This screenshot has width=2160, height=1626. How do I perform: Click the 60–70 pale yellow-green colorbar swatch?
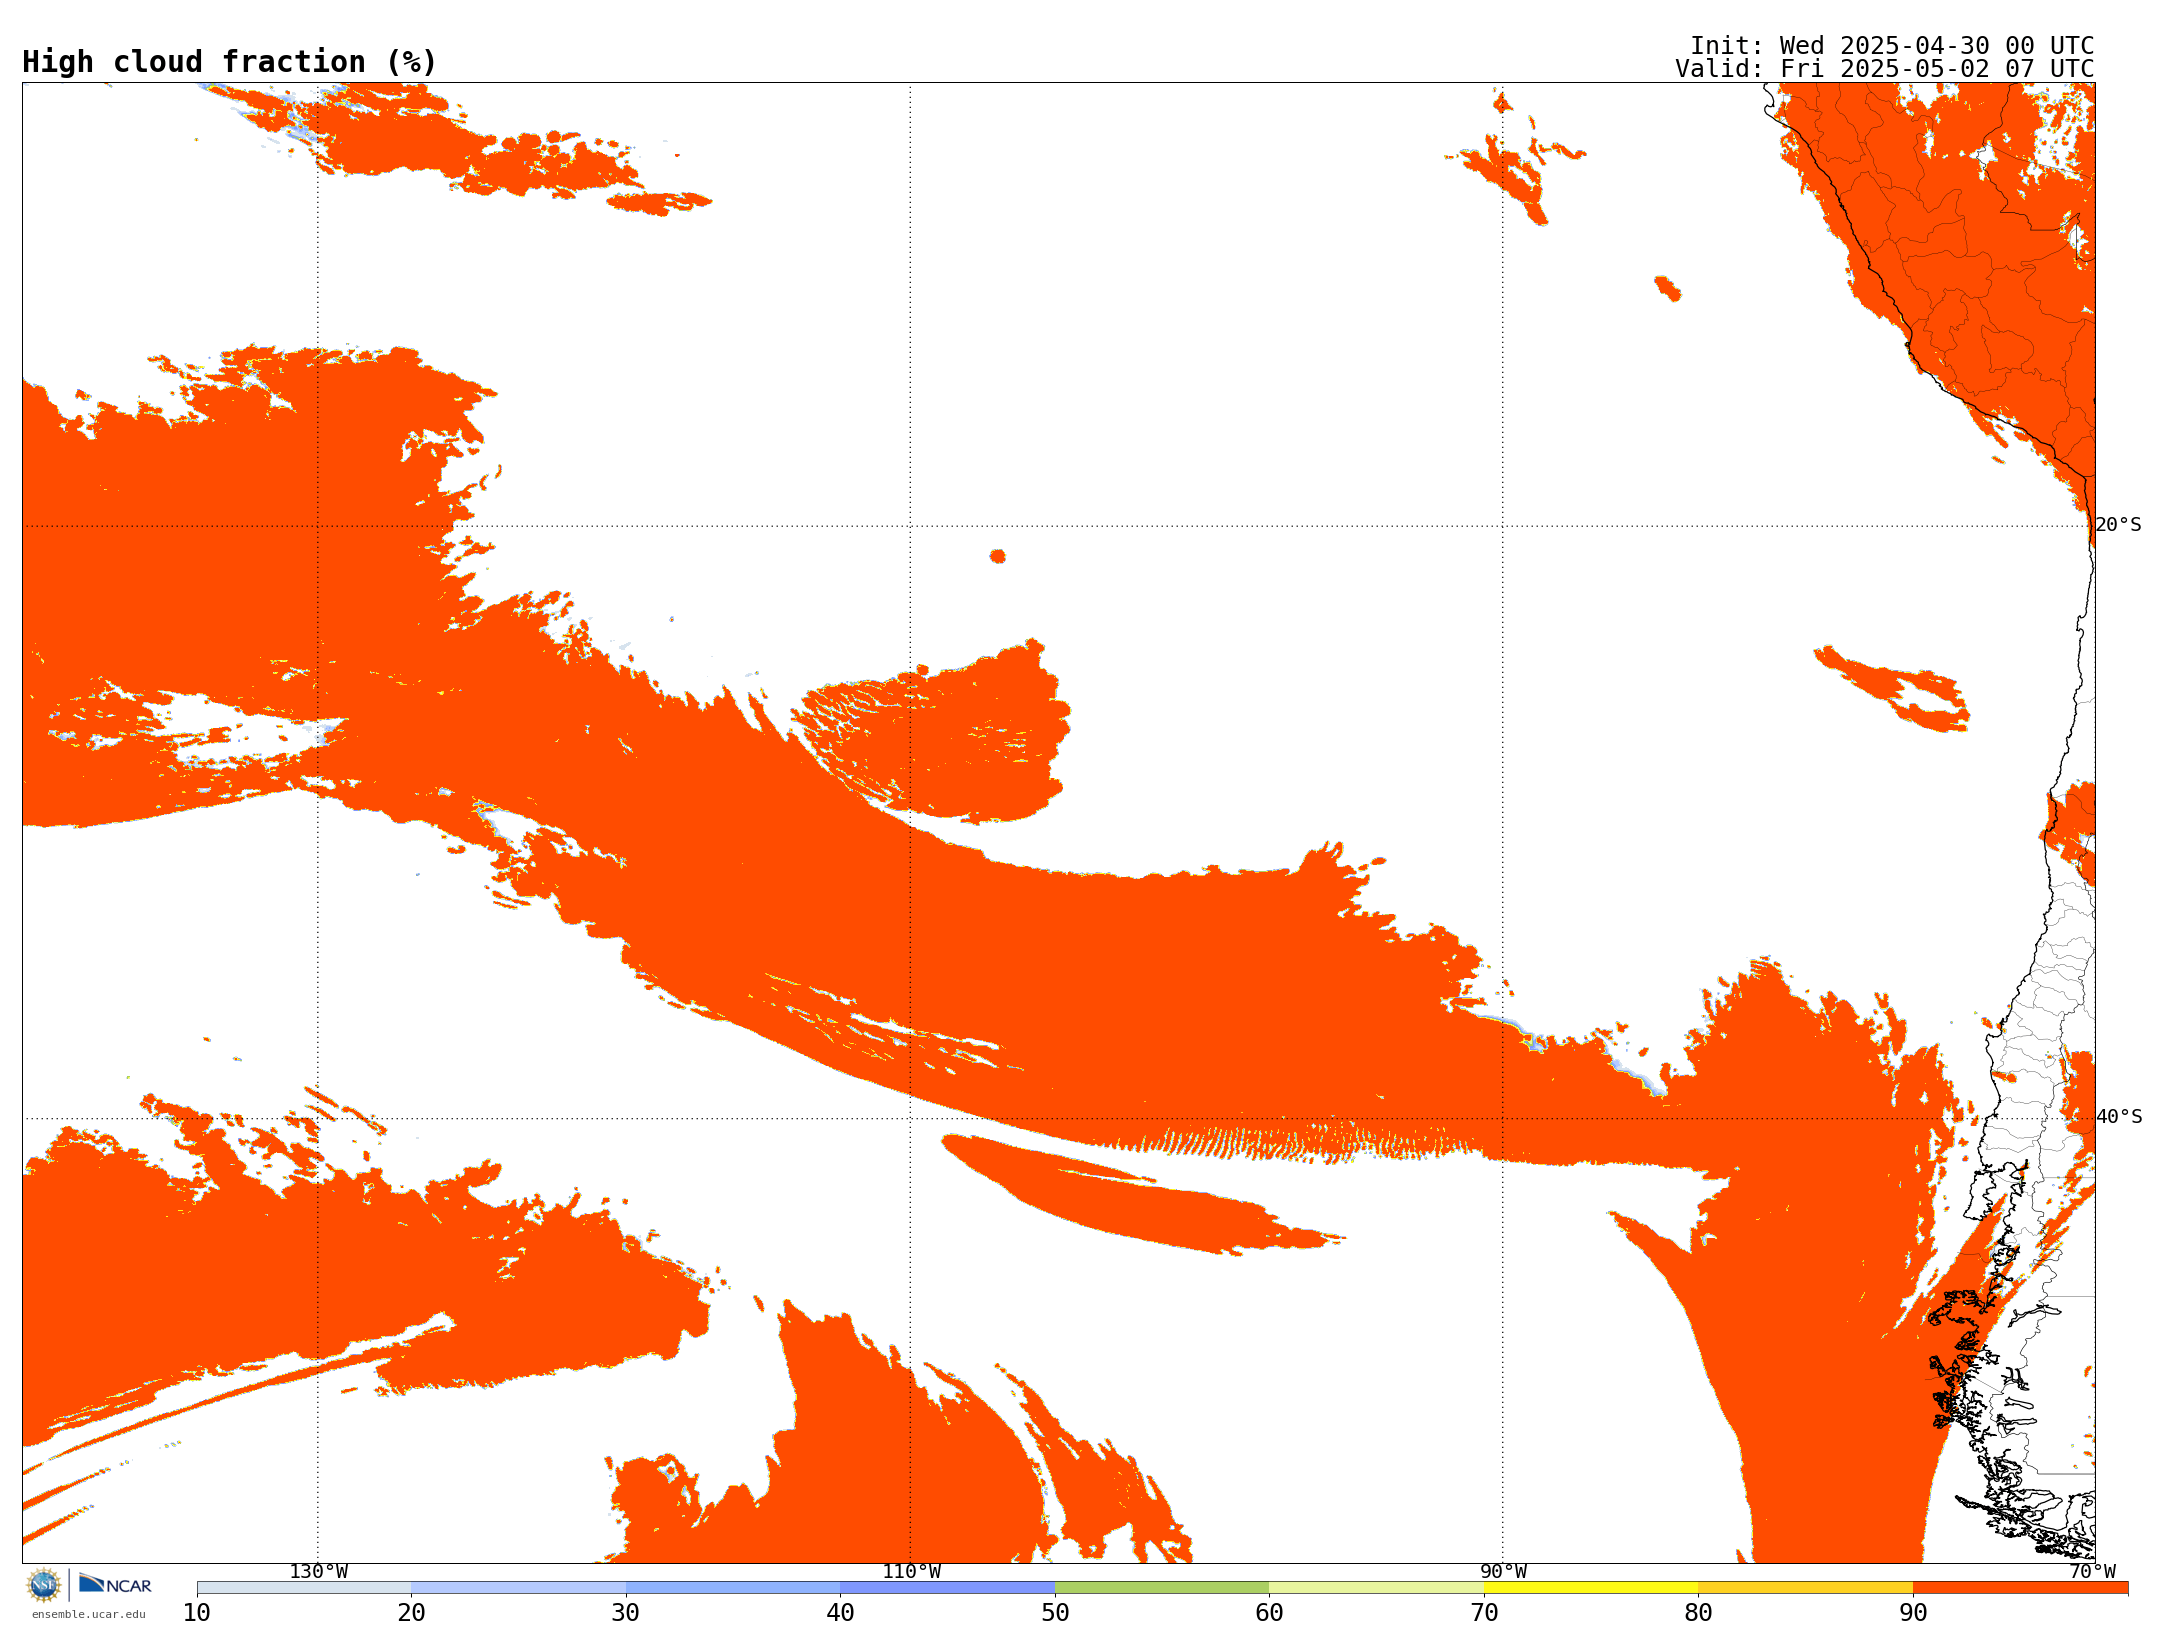1376,1588
